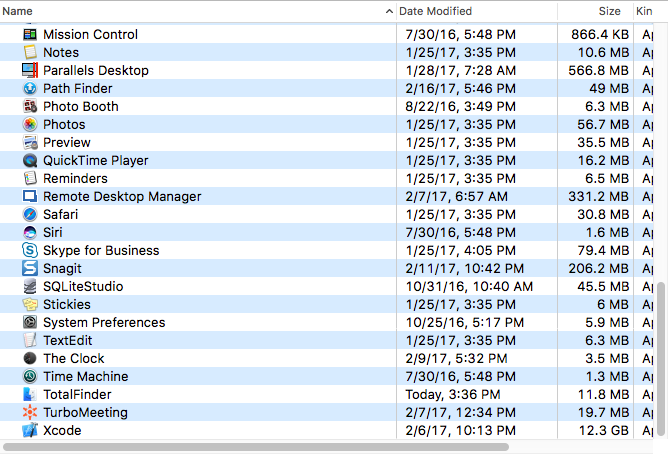Viewport: 668px width, 454px height.
Task: Select the Skype for Business name text
Action: point(101,250)
